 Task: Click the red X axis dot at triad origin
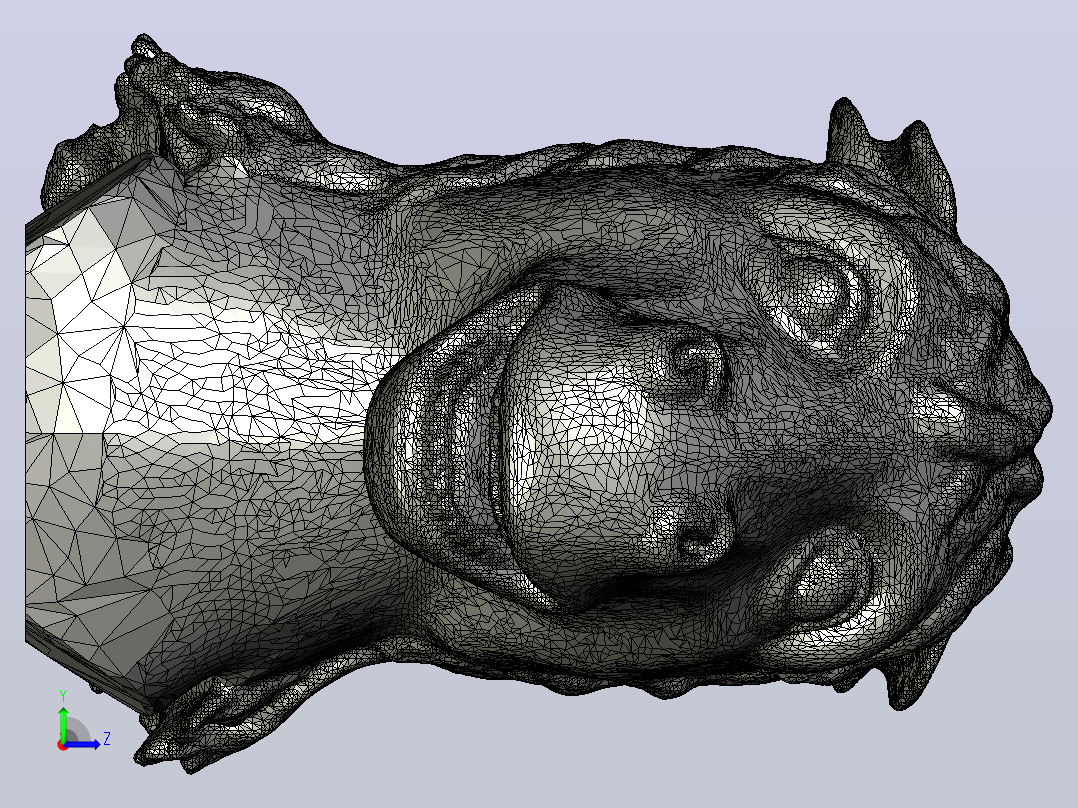point(63,745)
